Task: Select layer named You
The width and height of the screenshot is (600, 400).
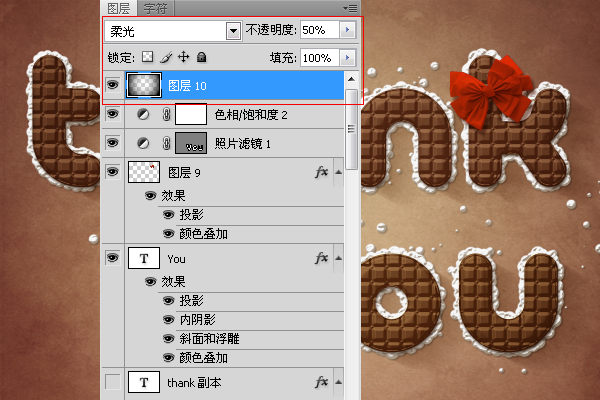Action: click(x=176, y=259)
